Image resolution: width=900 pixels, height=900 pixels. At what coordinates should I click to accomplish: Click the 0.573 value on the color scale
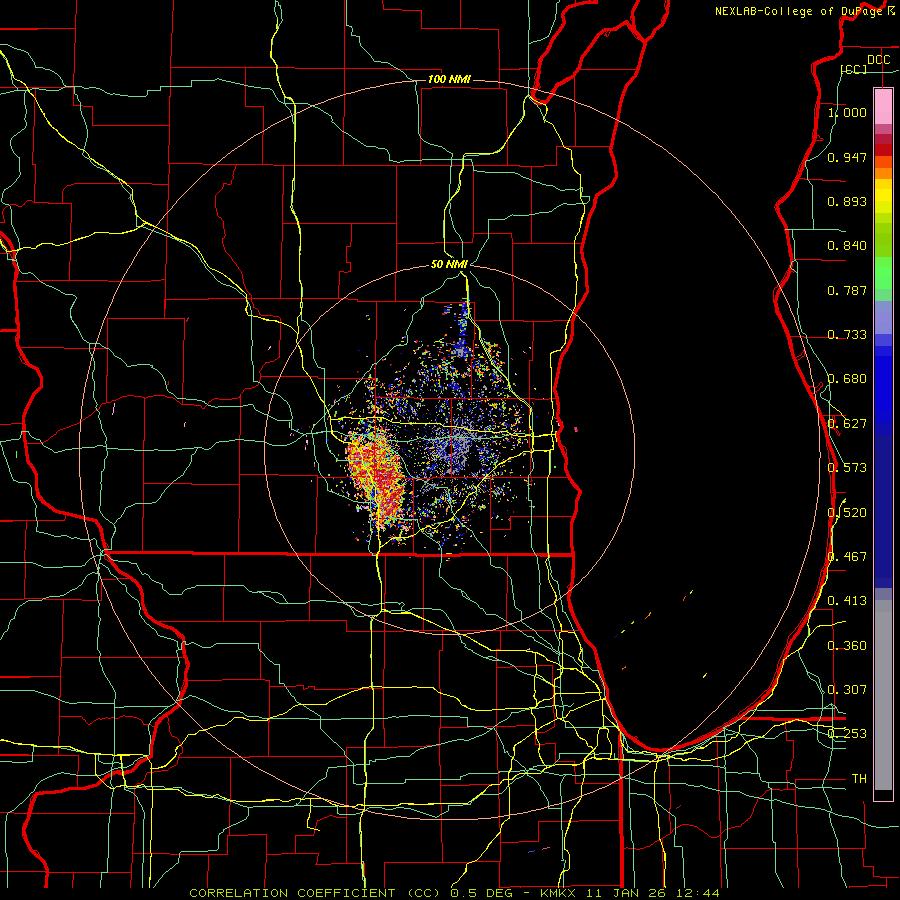click(847, 468)
